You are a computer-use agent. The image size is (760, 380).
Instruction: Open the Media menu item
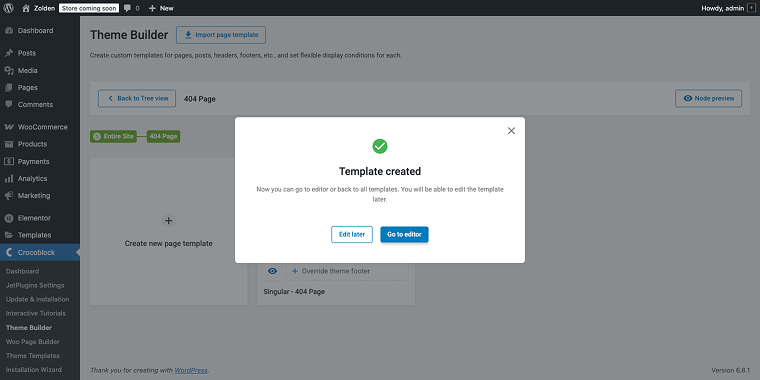(40, 70)
